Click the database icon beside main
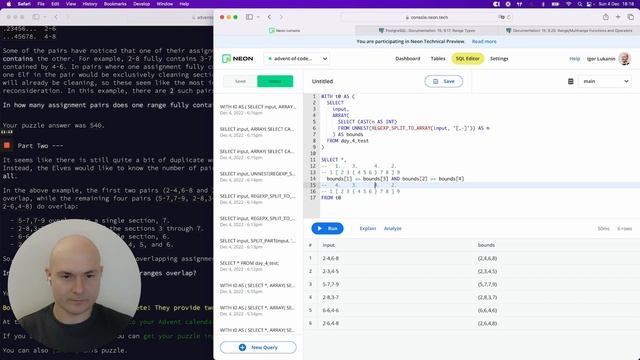This screenshot has height=360, width=640. coord(571,81)
